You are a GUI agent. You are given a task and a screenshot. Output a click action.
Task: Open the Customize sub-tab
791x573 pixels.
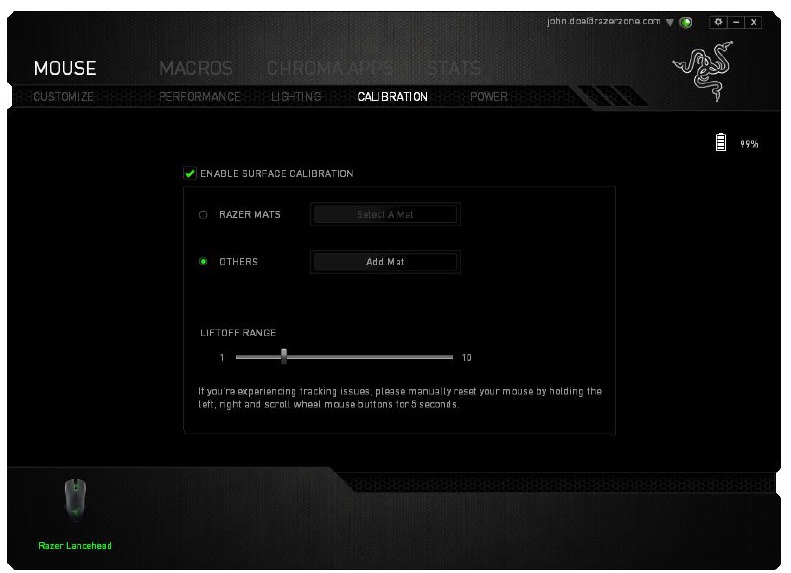pyautogui.click(x=64, y=97)
